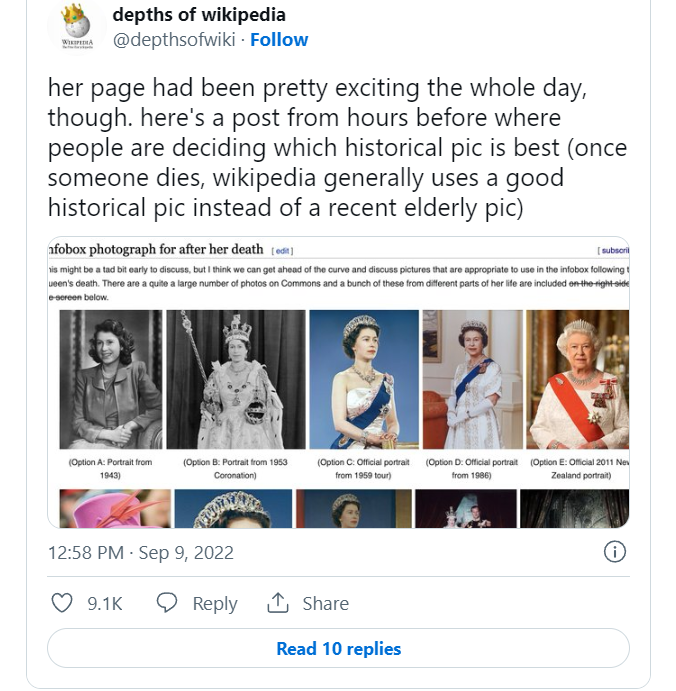Screen dimensions: 676x691
Task: Select Option B 1953 Coronation portrait
Action: [236, 379]
